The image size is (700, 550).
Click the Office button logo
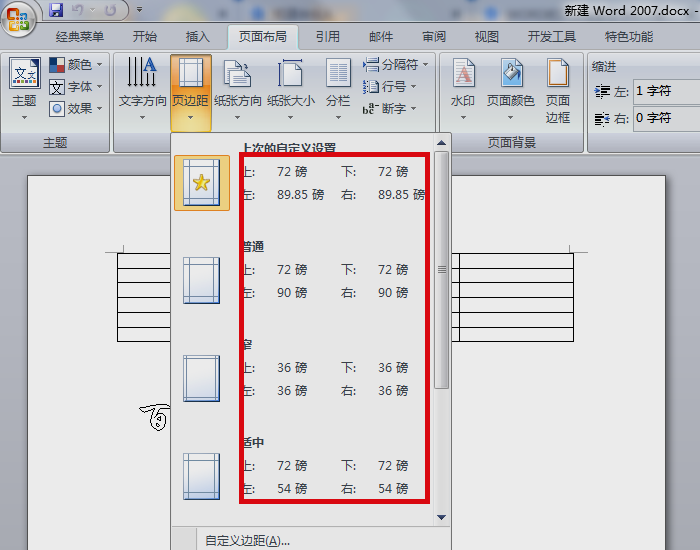point(18,18)
